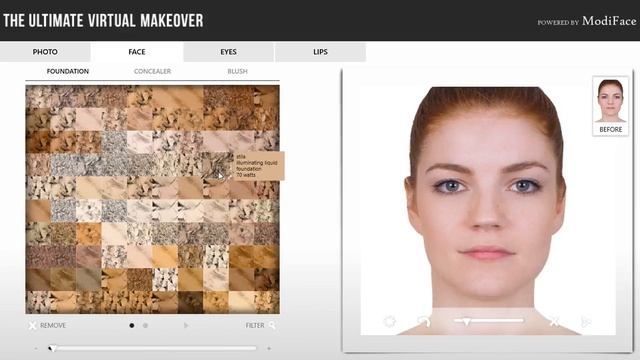Click the undo arrow on the photo toolbar

tap(424, 322)
